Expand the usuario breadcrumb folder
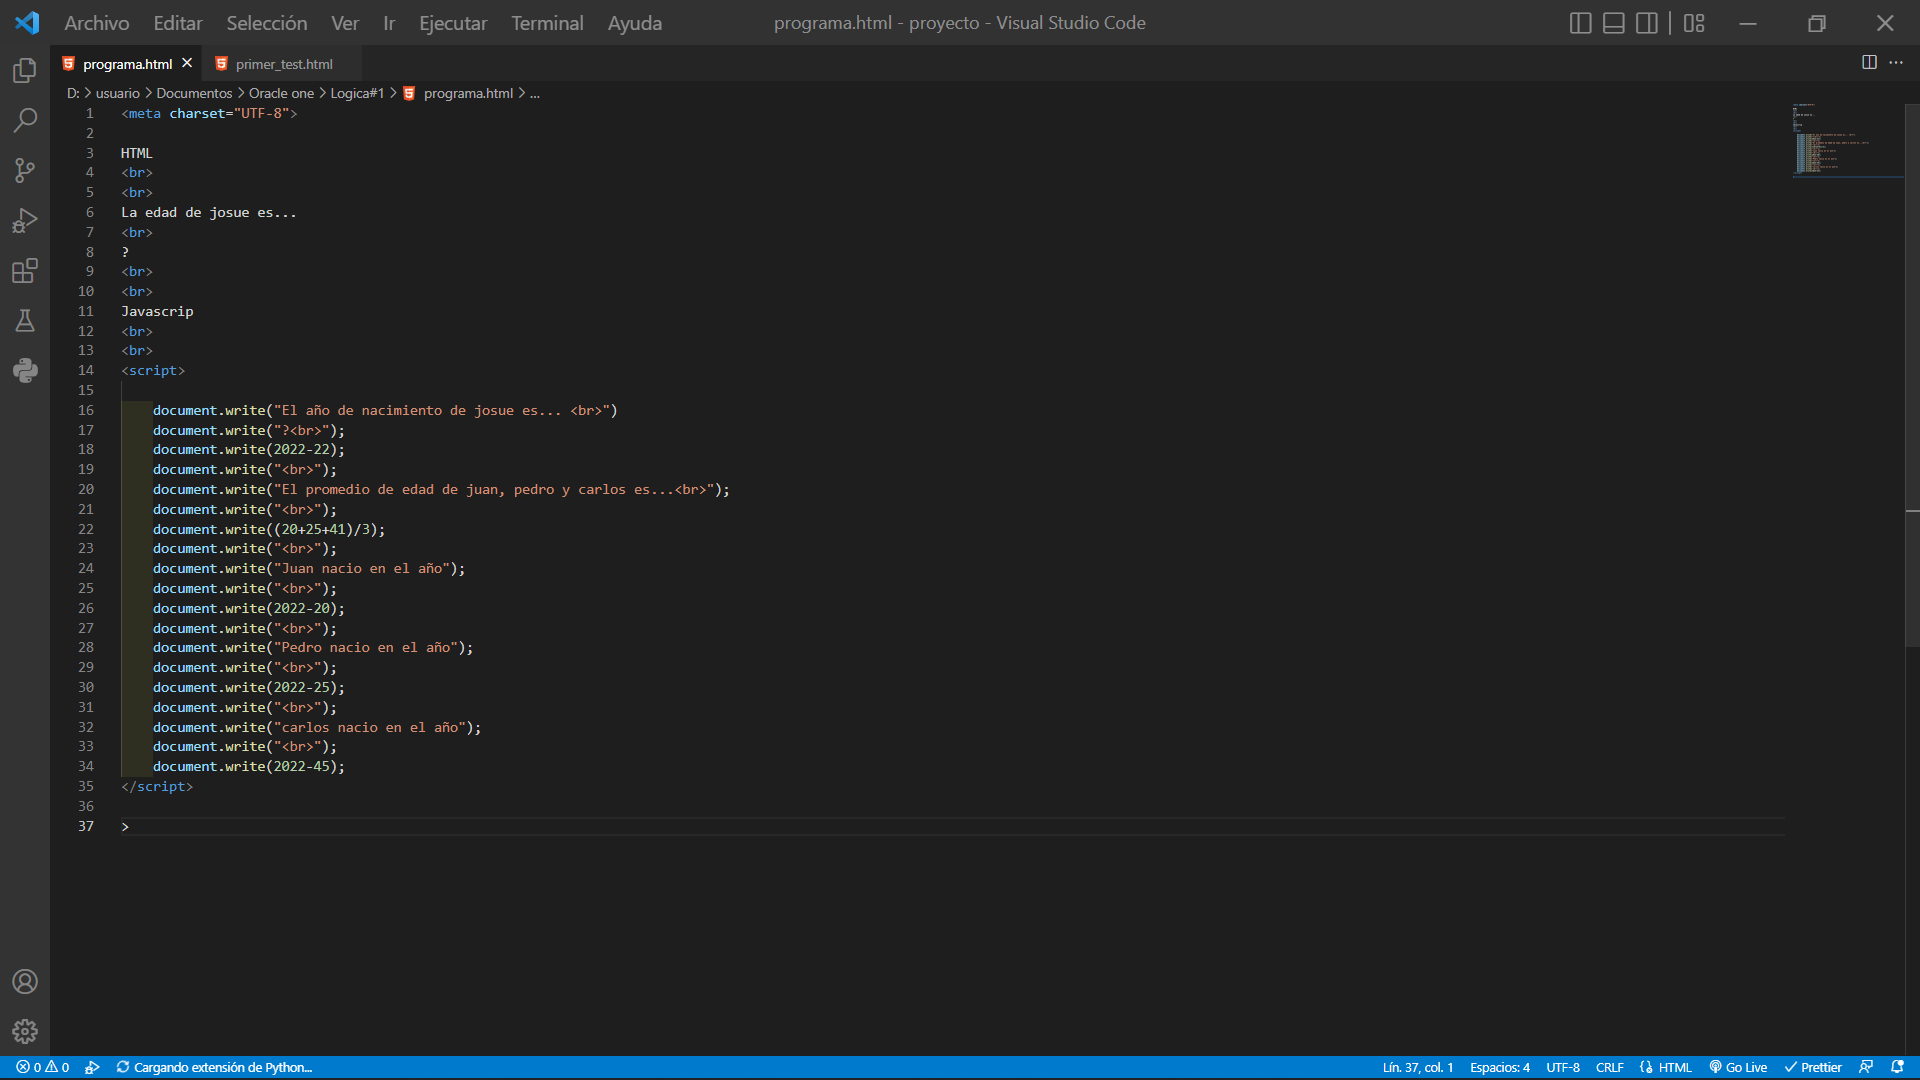 [x=118, y=93]
